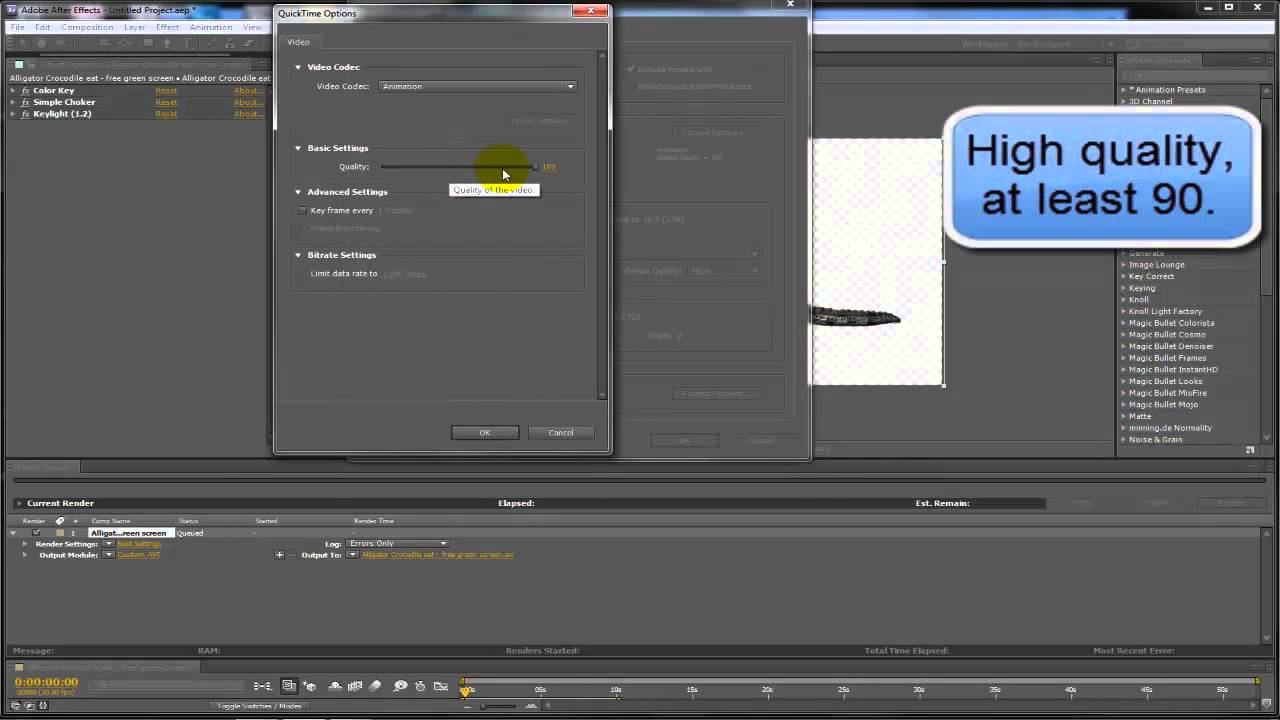Viewport: 1280px width, 720px height.
Task: Open the Custom: AVI output module link
Action: click(x=139, y=555)
